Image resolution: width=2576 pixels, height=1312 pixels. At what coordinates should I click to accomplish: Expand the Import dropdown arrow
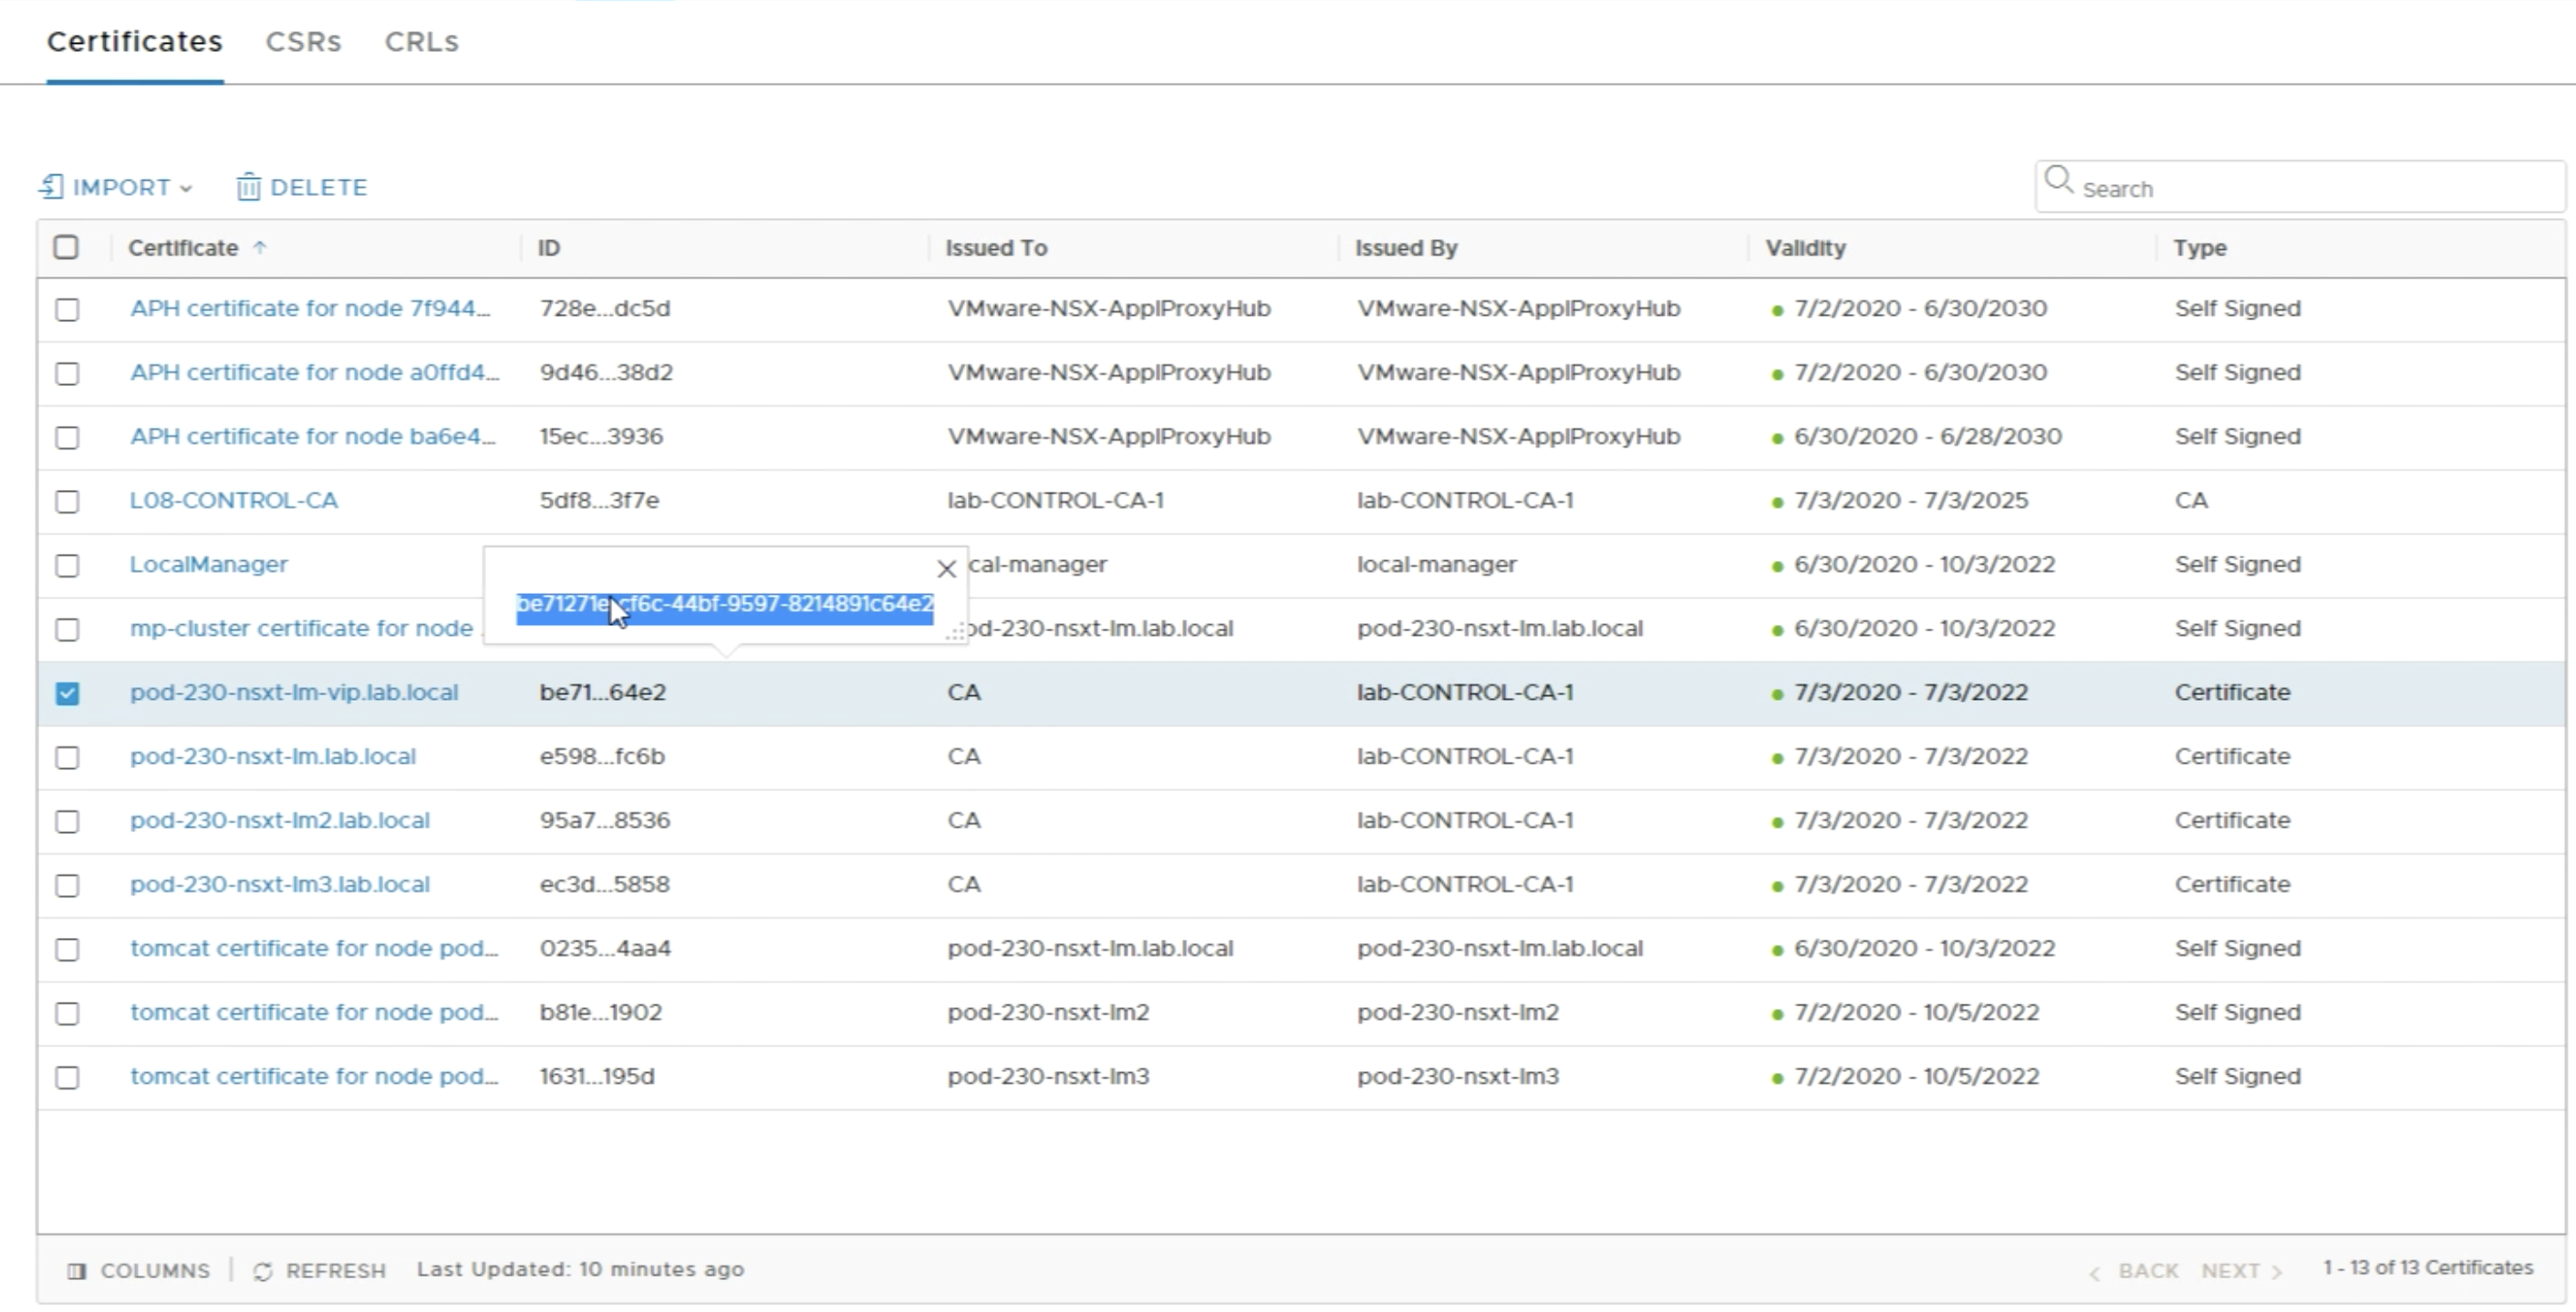186,188
